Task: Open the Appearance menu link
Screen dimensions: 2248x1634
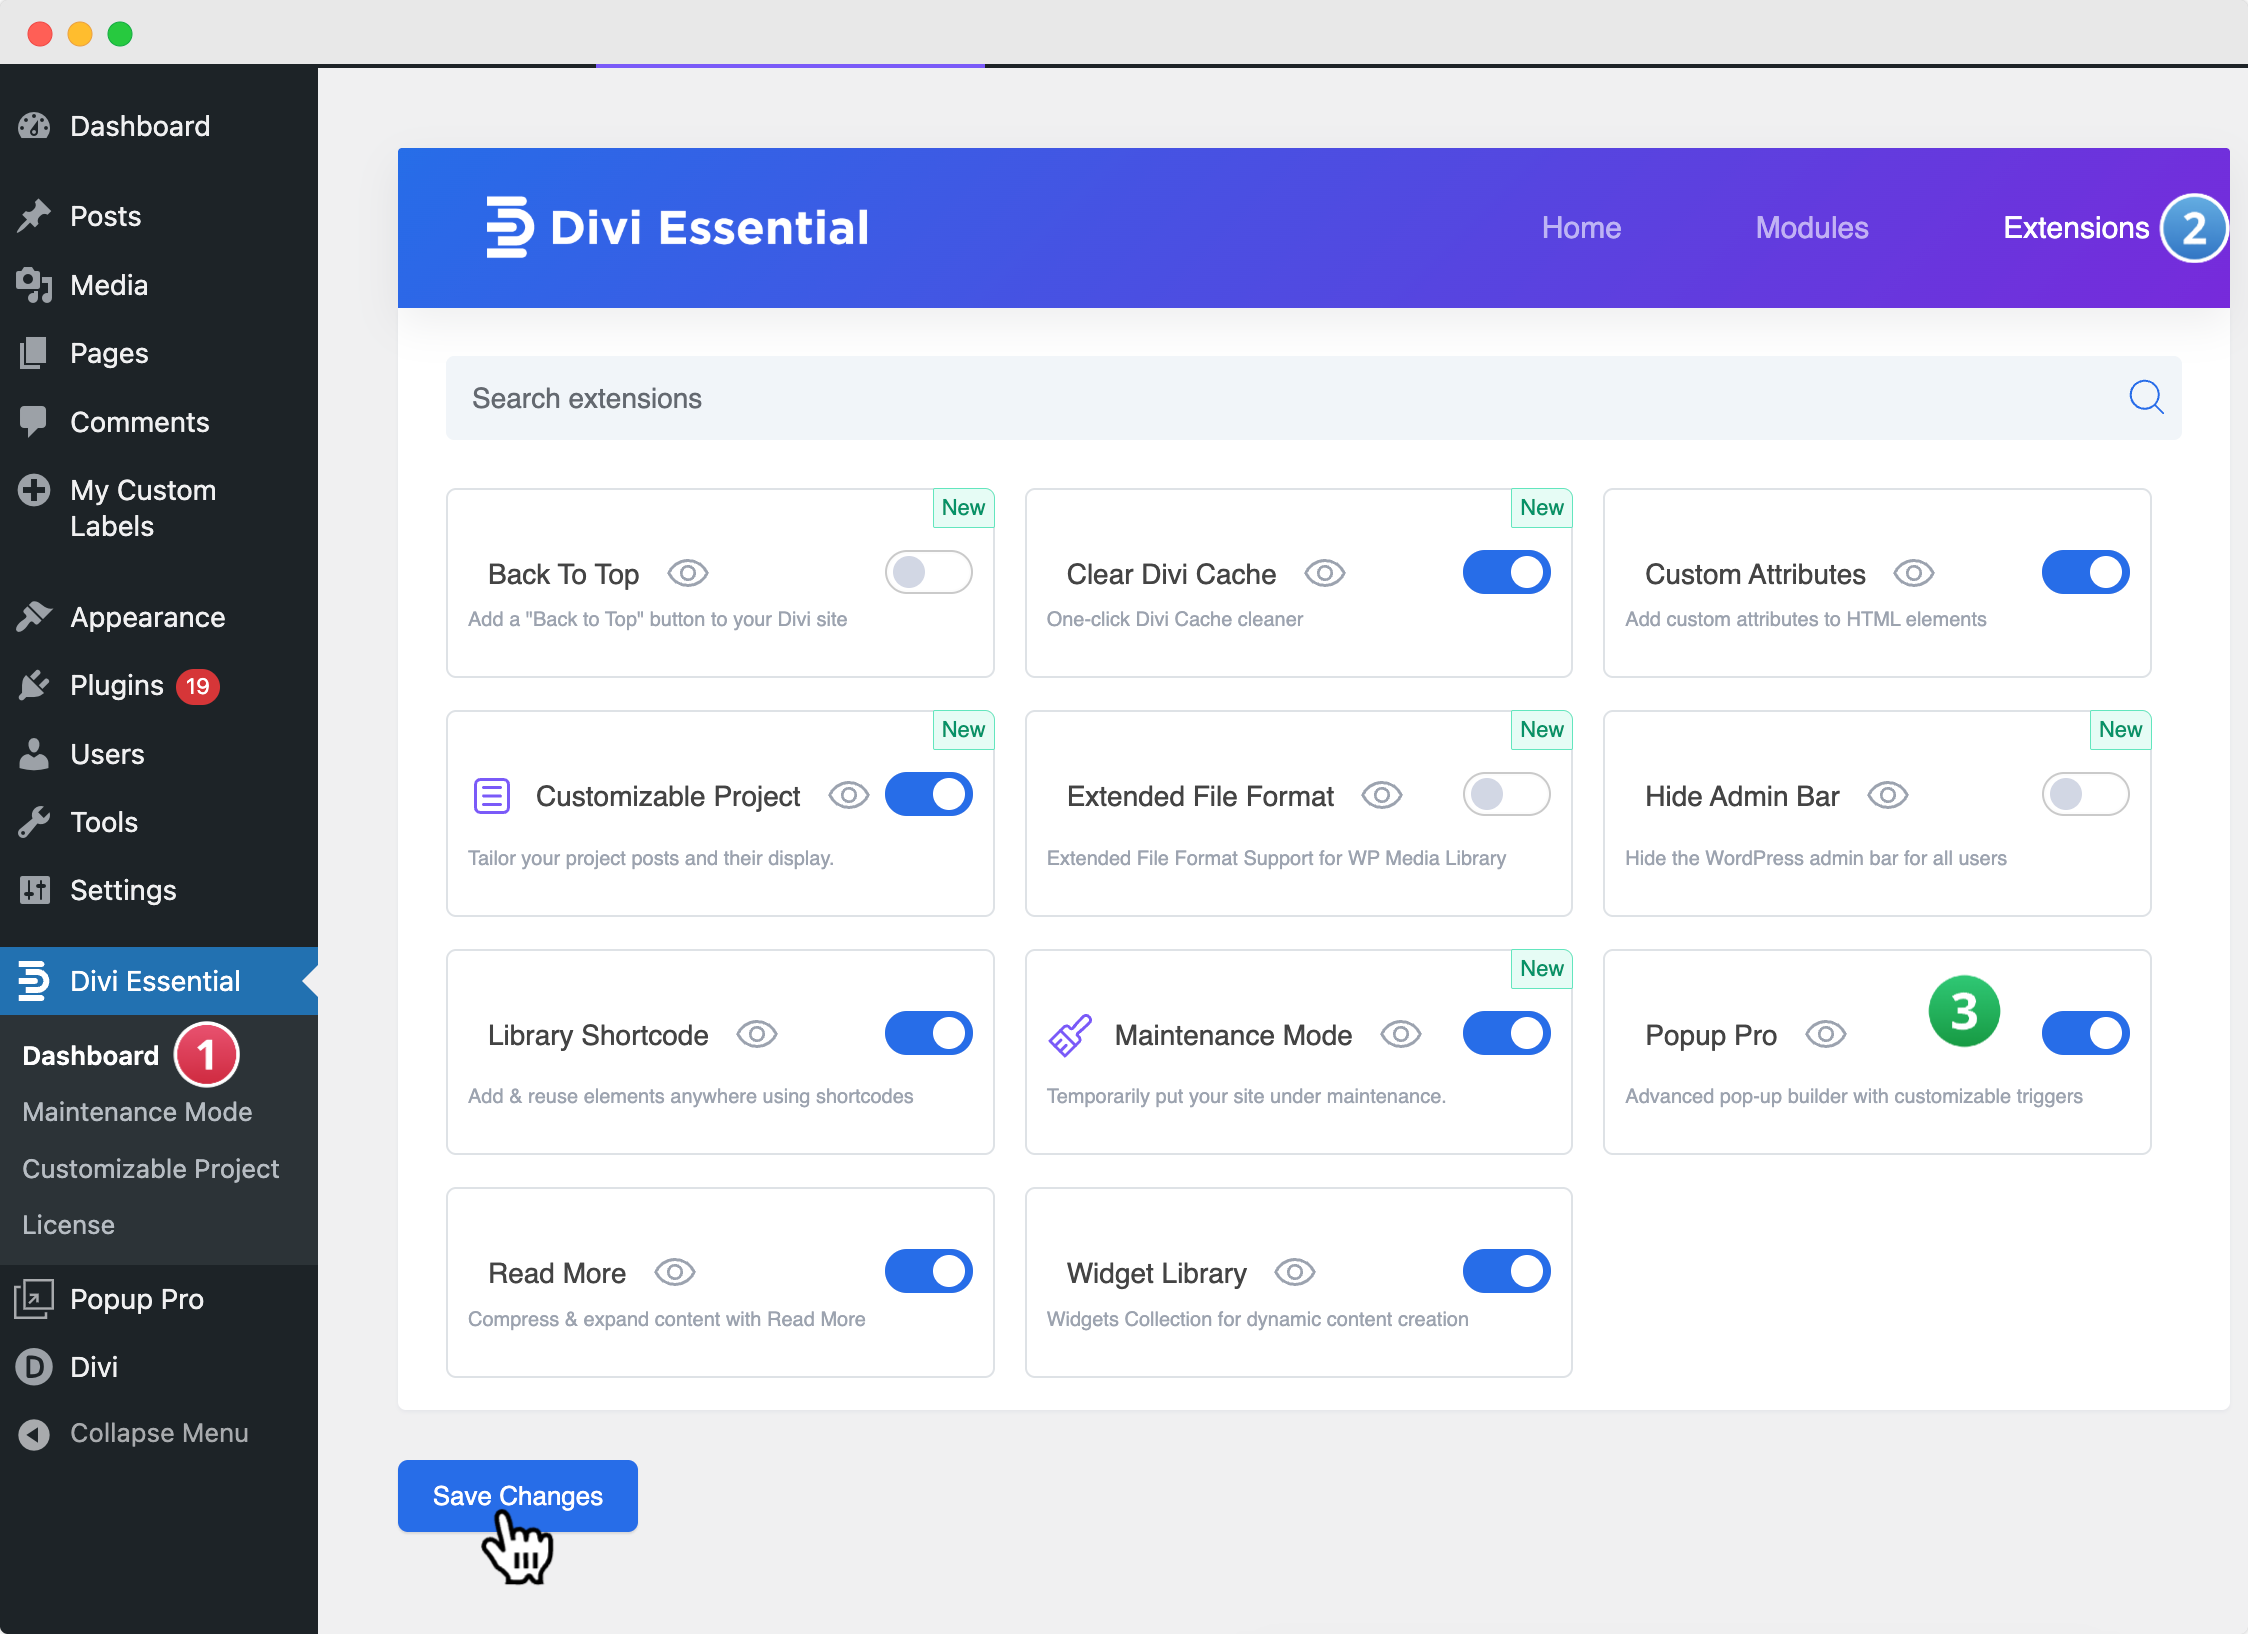Action: 148,617
